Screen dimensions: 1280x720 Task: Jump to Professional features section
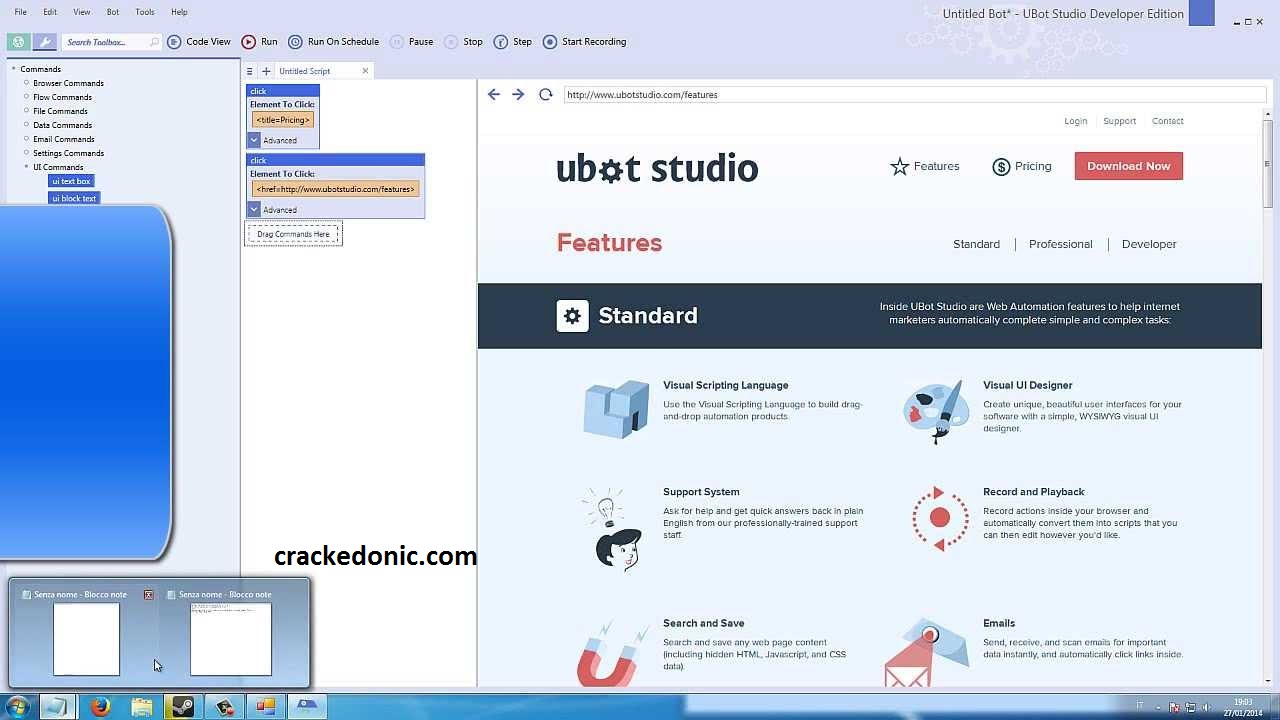click(x=1060, y=244)
